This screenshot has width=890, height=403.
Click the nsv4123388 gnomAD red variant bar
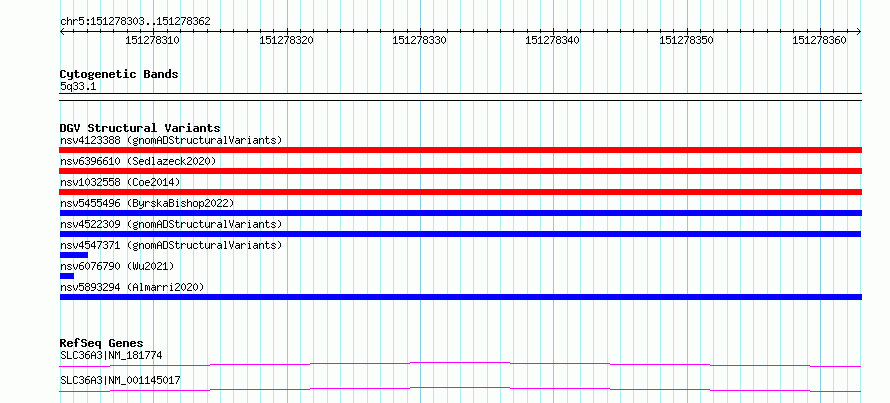[460, 150]
